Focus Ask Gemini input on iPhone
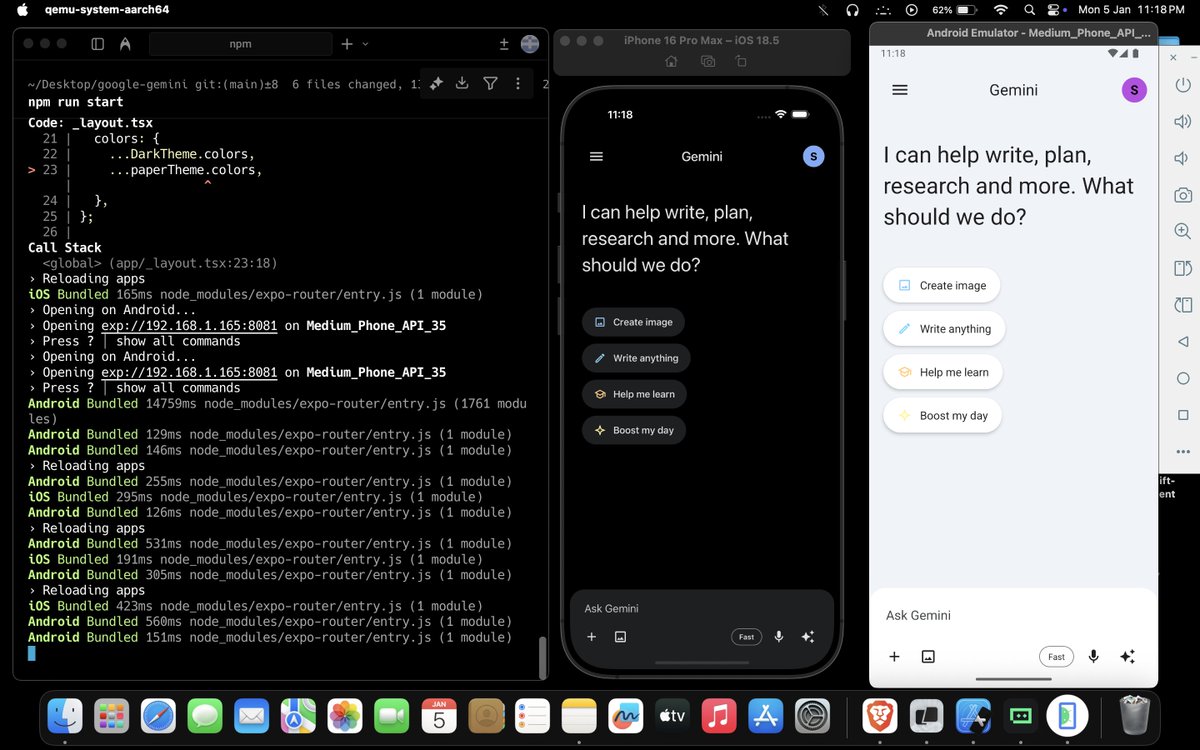 pos(700,608)
